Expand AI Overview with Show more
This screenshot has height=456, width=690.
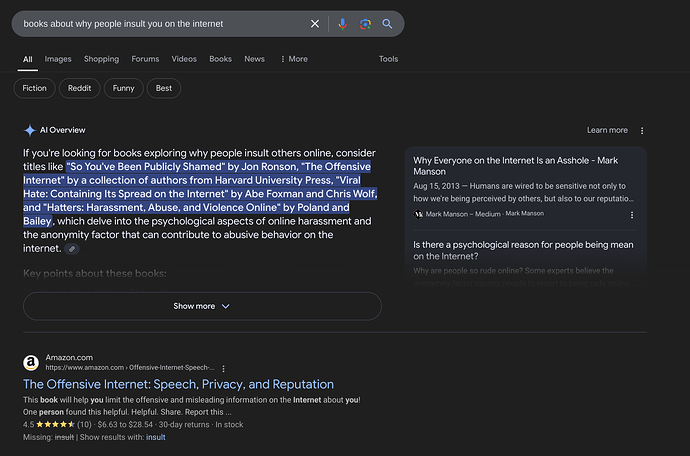(202, 306)
